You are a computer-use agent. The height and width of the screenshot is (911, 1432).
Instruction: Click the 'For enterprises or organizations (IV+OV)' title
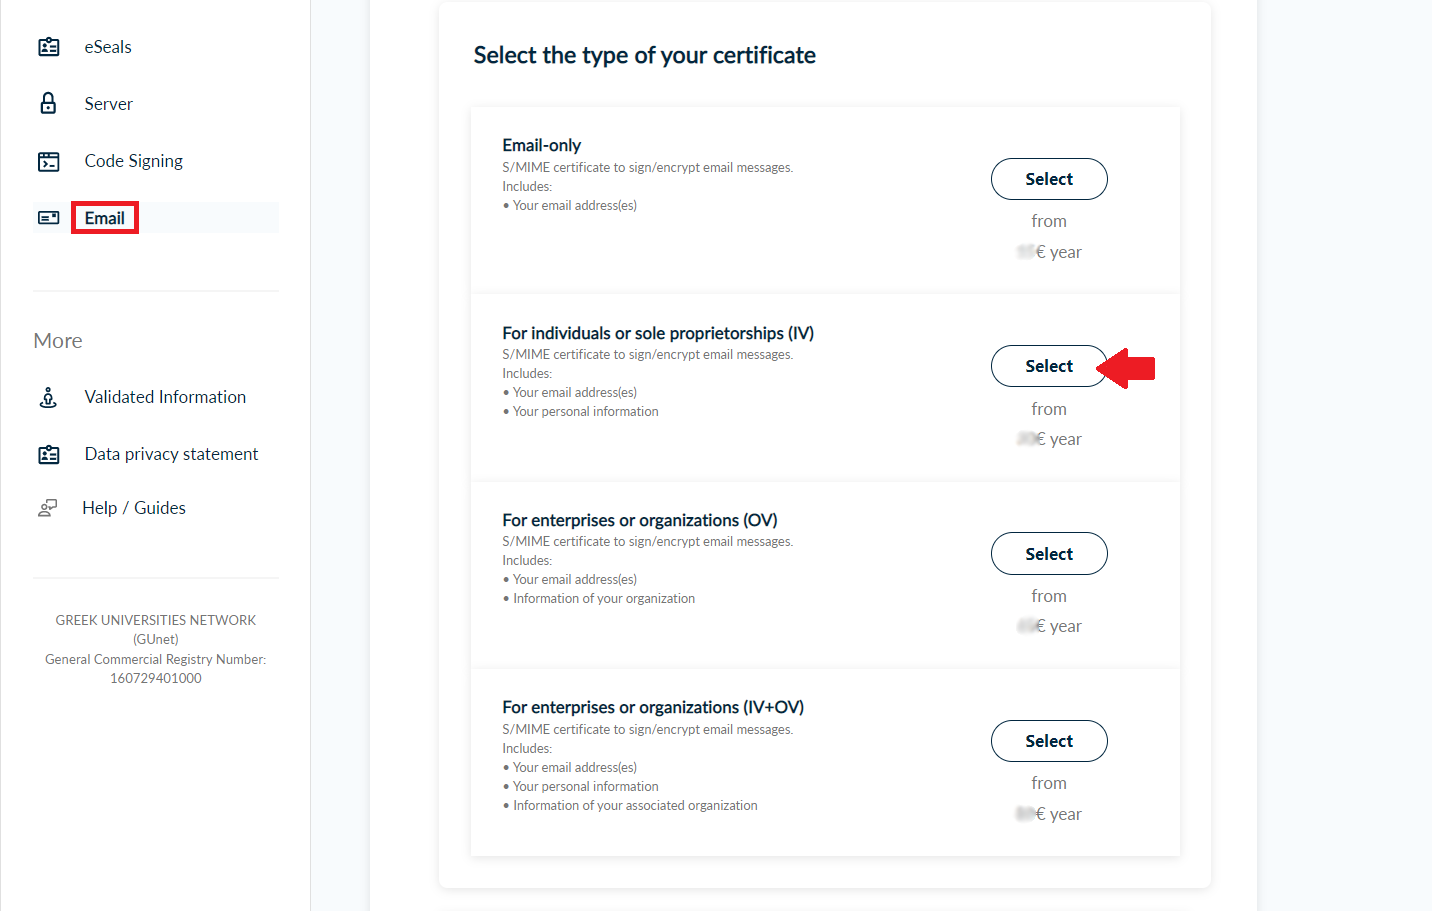coord(652,707)
